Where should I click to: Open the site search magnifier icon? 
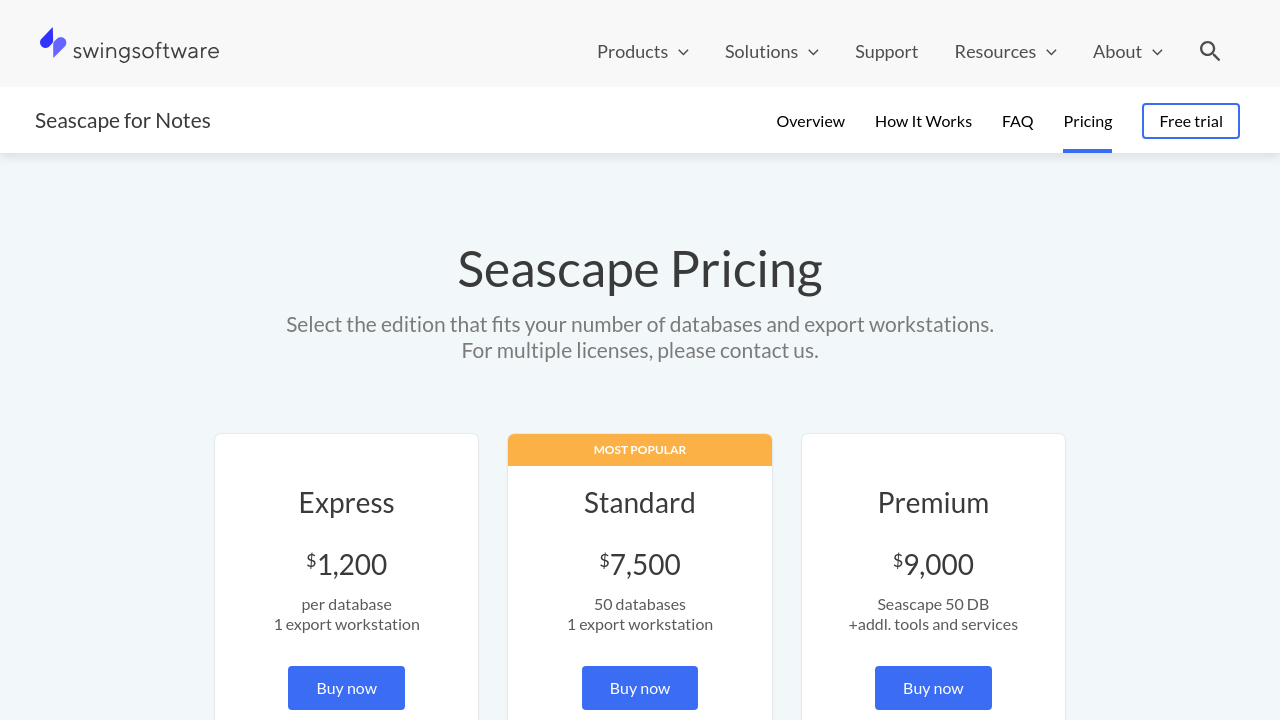tap(1210, 51)
